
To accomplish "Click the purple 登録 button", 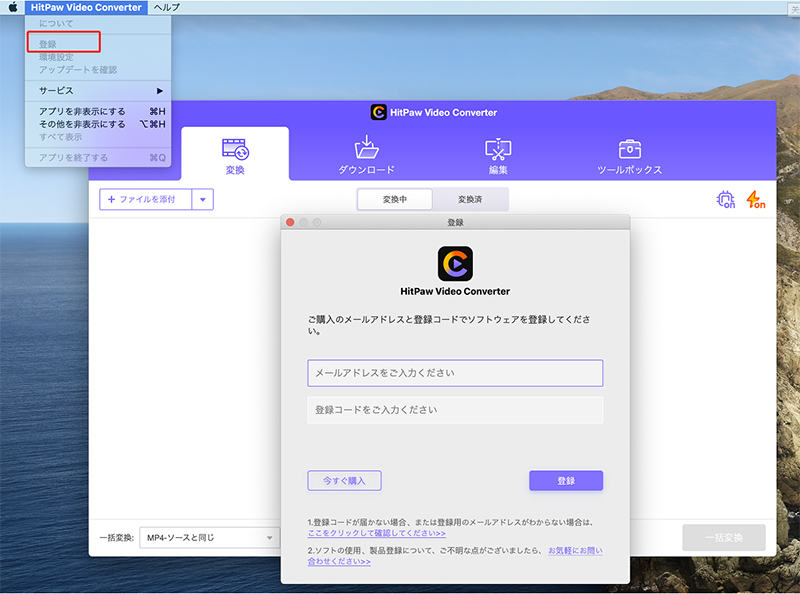I will 566,481.
